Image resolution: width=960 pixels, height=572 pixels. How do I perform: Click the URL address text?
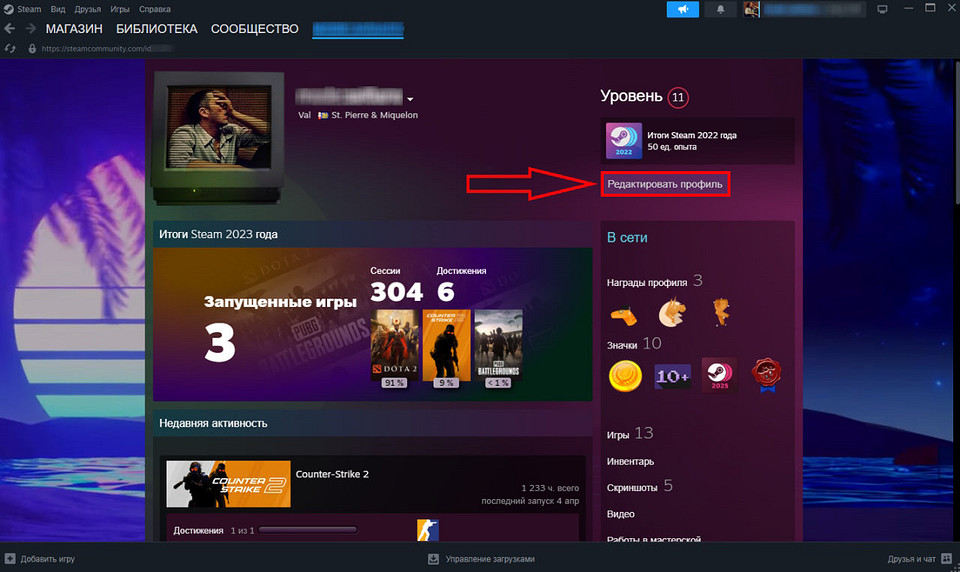(96, 48)
